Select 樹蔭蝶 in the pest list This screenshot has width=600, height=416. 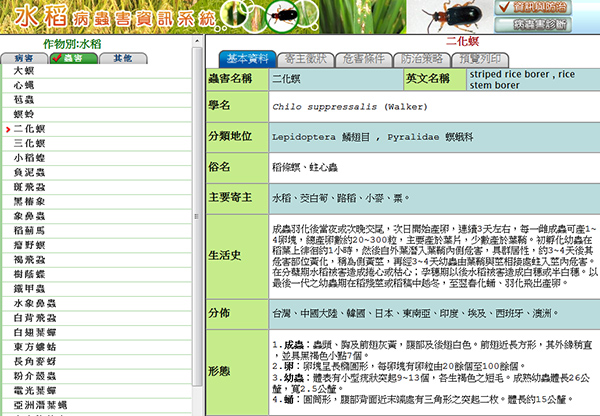tap(29, 274)
